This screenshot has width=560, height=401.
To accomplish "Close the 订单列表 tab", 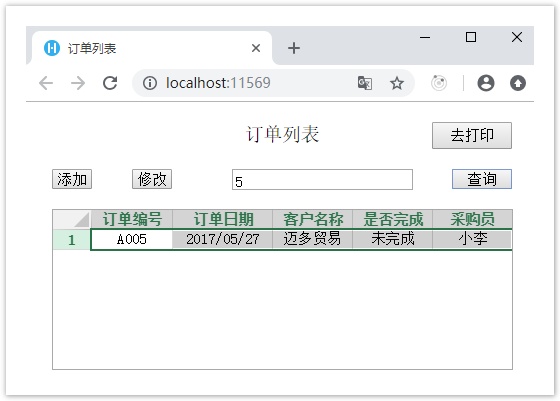I will 256,48.
